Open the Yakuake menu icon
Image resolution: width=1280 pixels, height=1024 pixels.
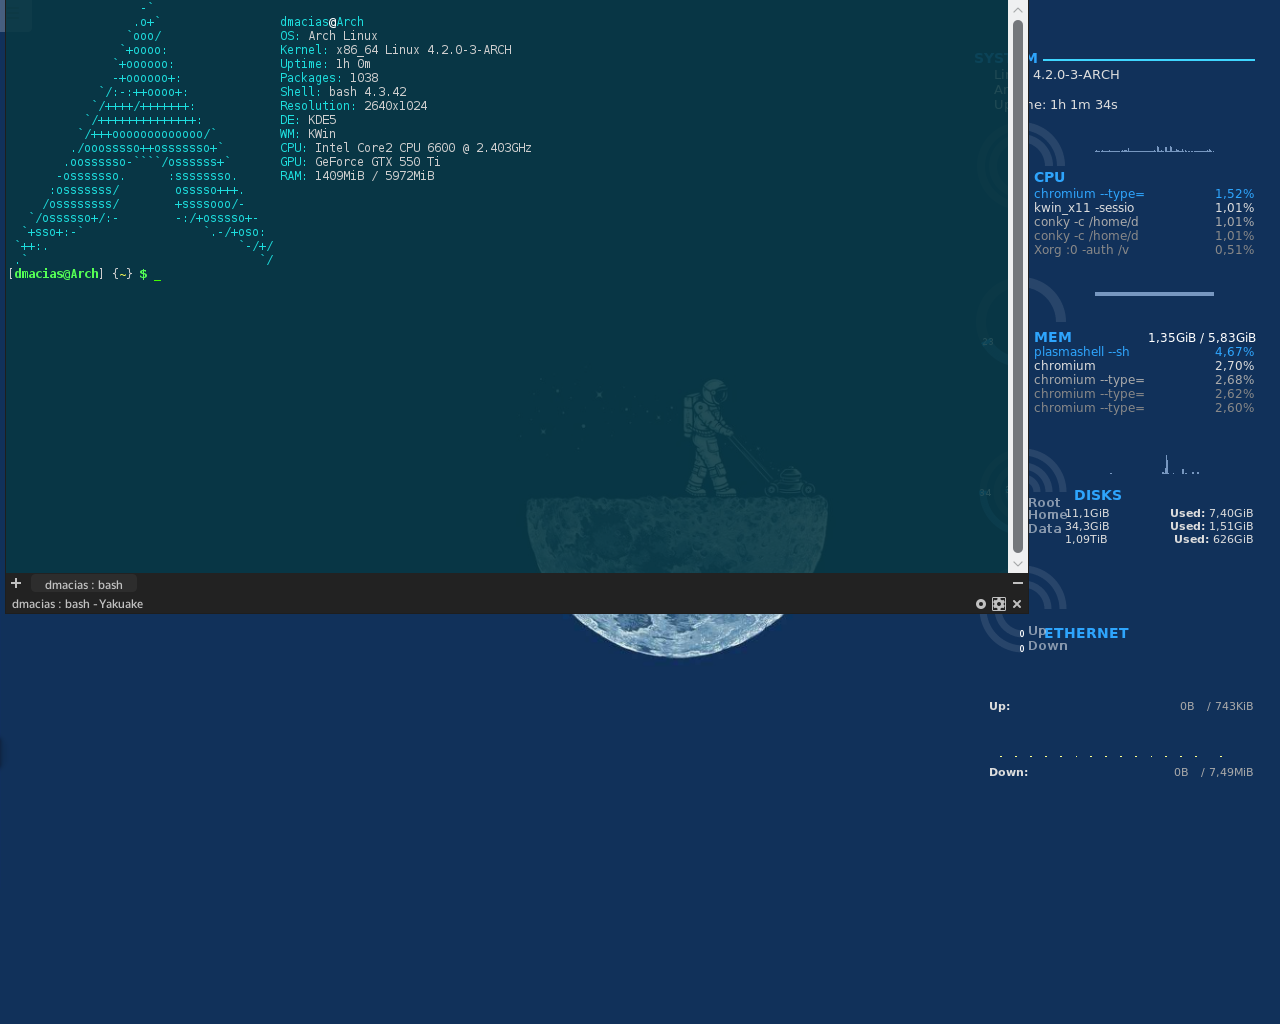point(999,604)
